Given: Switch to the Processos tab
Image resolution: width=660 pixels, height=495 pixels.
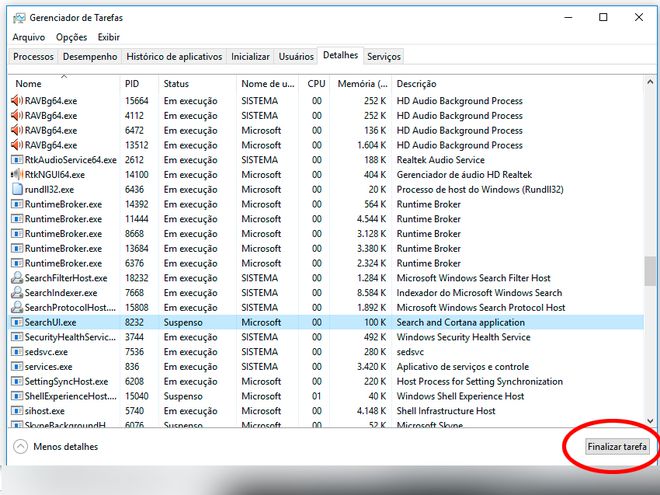Looking at the screenshot, I should point(33,56).
